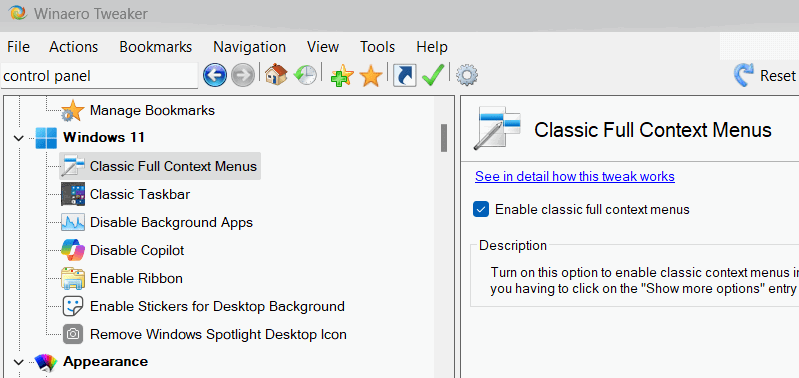Select Remove Windows Spotlight Desktop Icon

coord(219,334)
